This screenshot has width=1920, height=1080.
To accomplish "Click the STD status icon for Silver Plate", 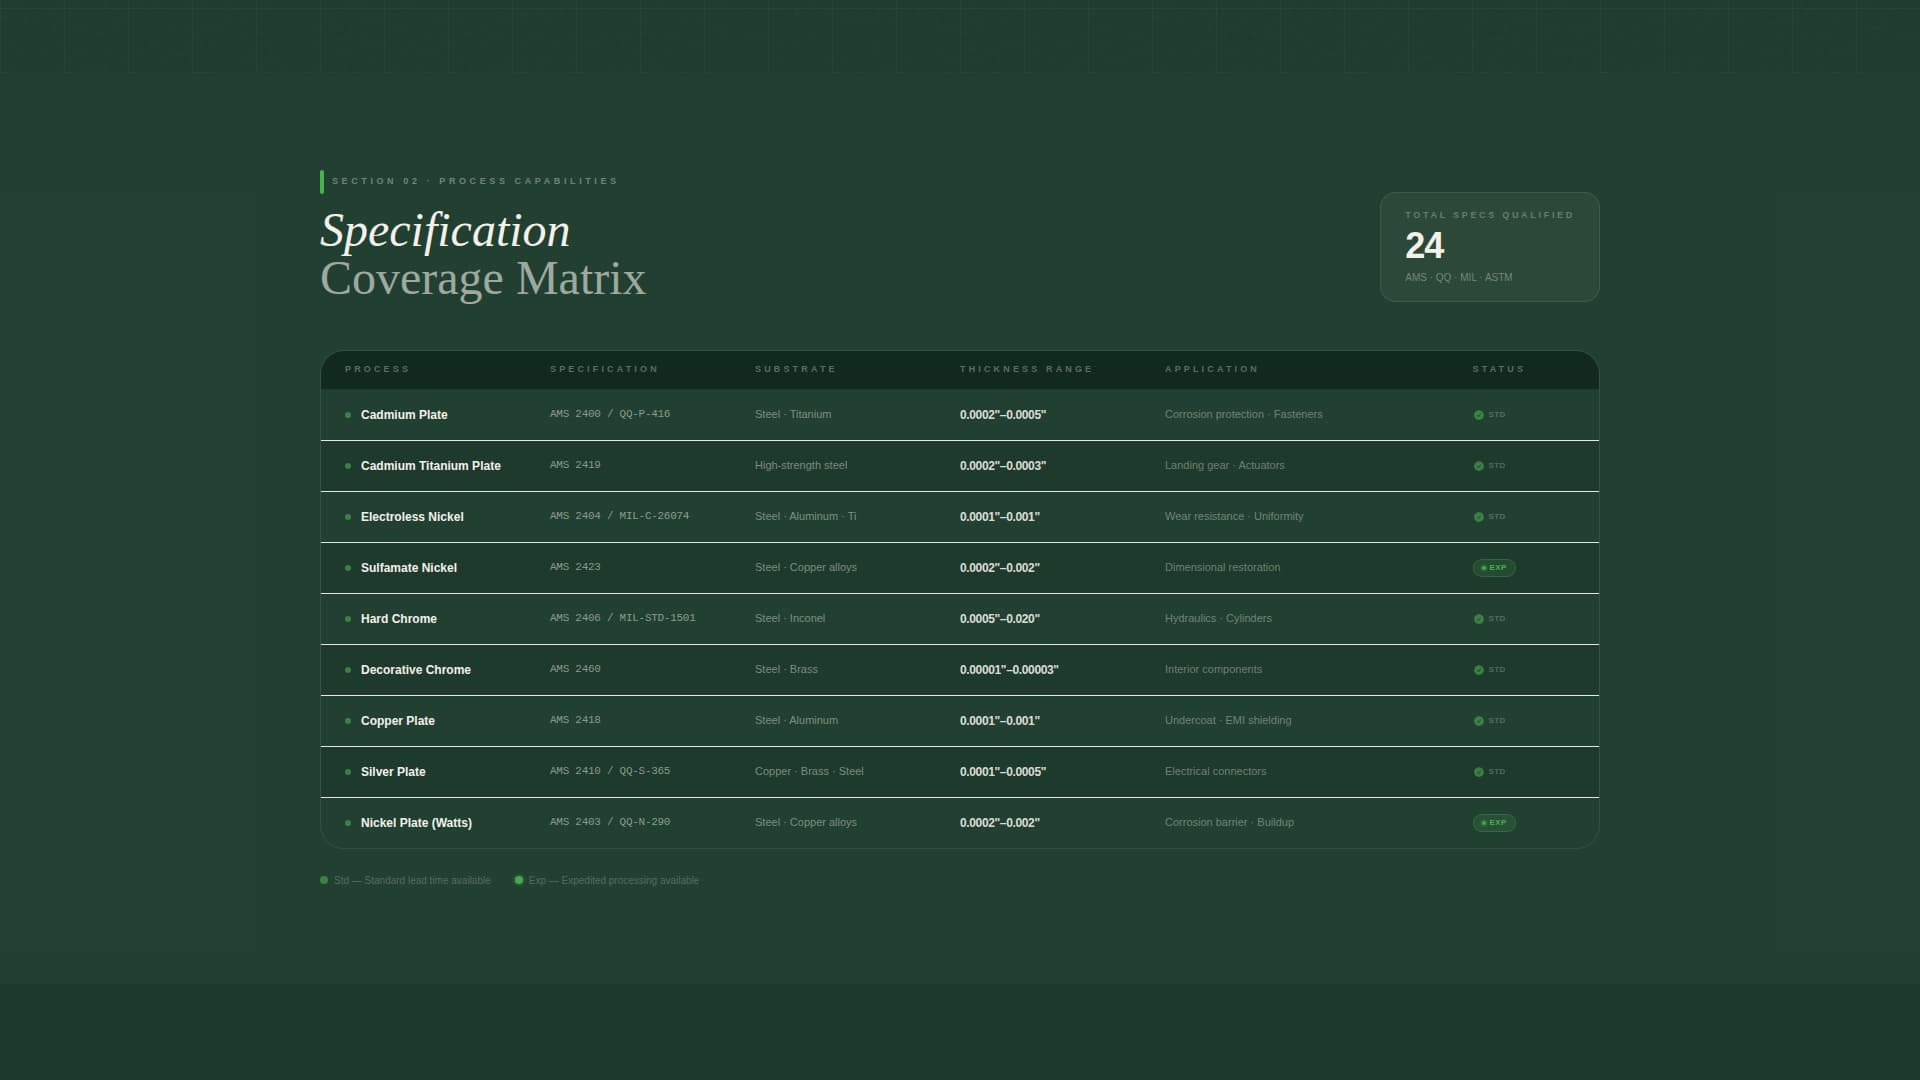I will coord(1478,772).
